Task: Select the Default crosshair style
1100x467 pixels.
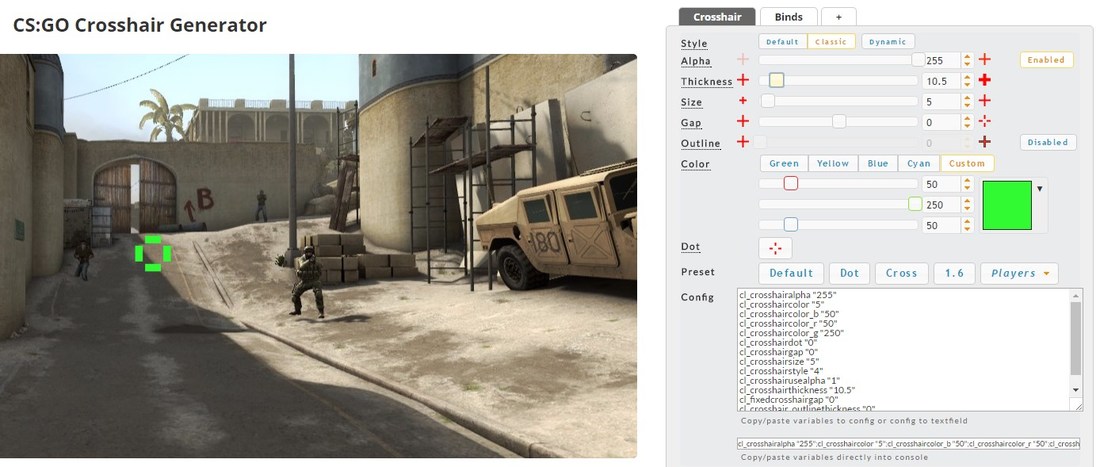Action: point(782,42)
